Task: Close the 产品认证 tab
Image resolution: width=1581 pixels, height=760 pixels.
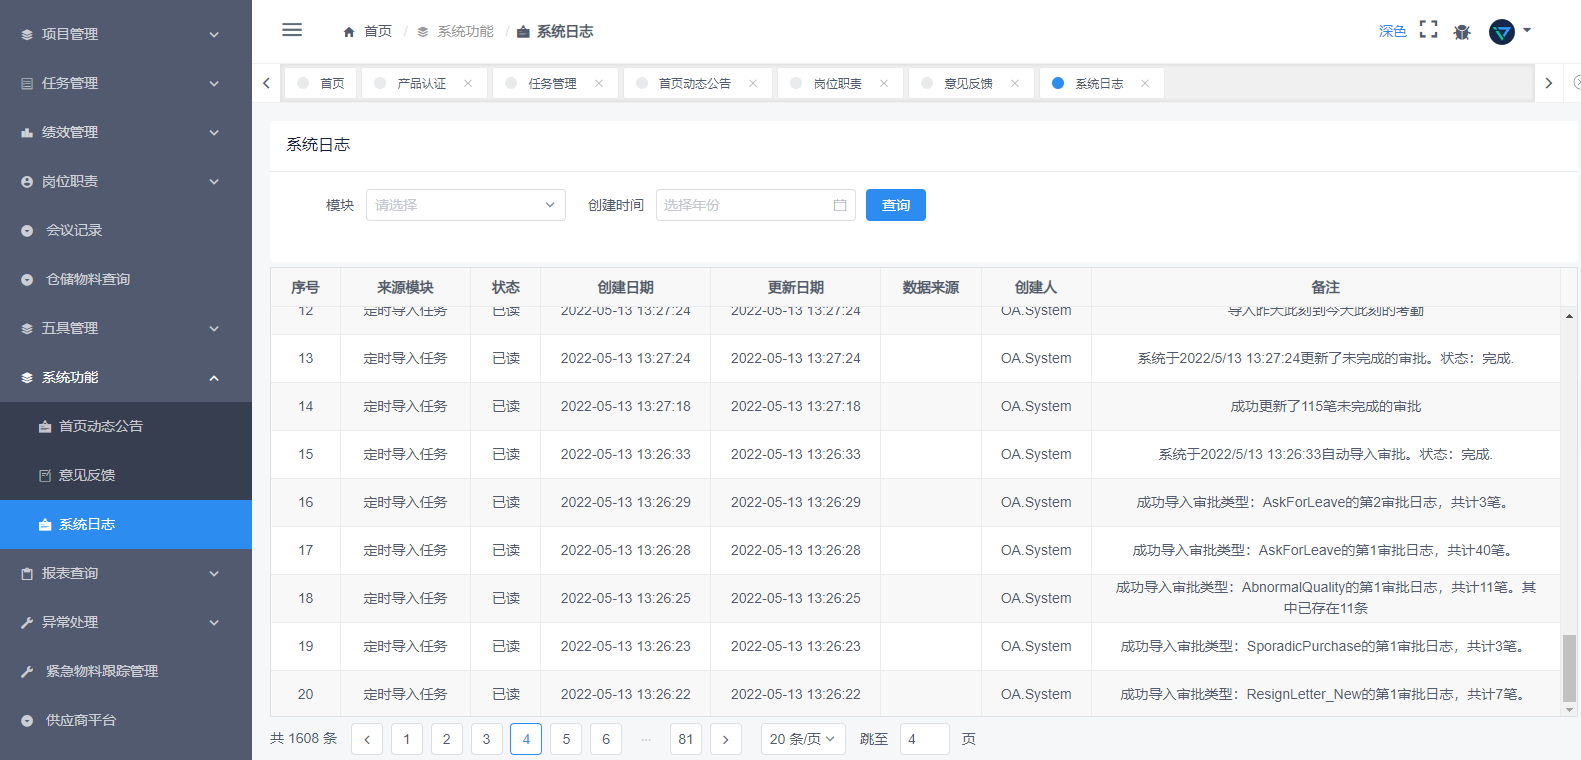Action: pyautogui.click(x=468, y=83)
